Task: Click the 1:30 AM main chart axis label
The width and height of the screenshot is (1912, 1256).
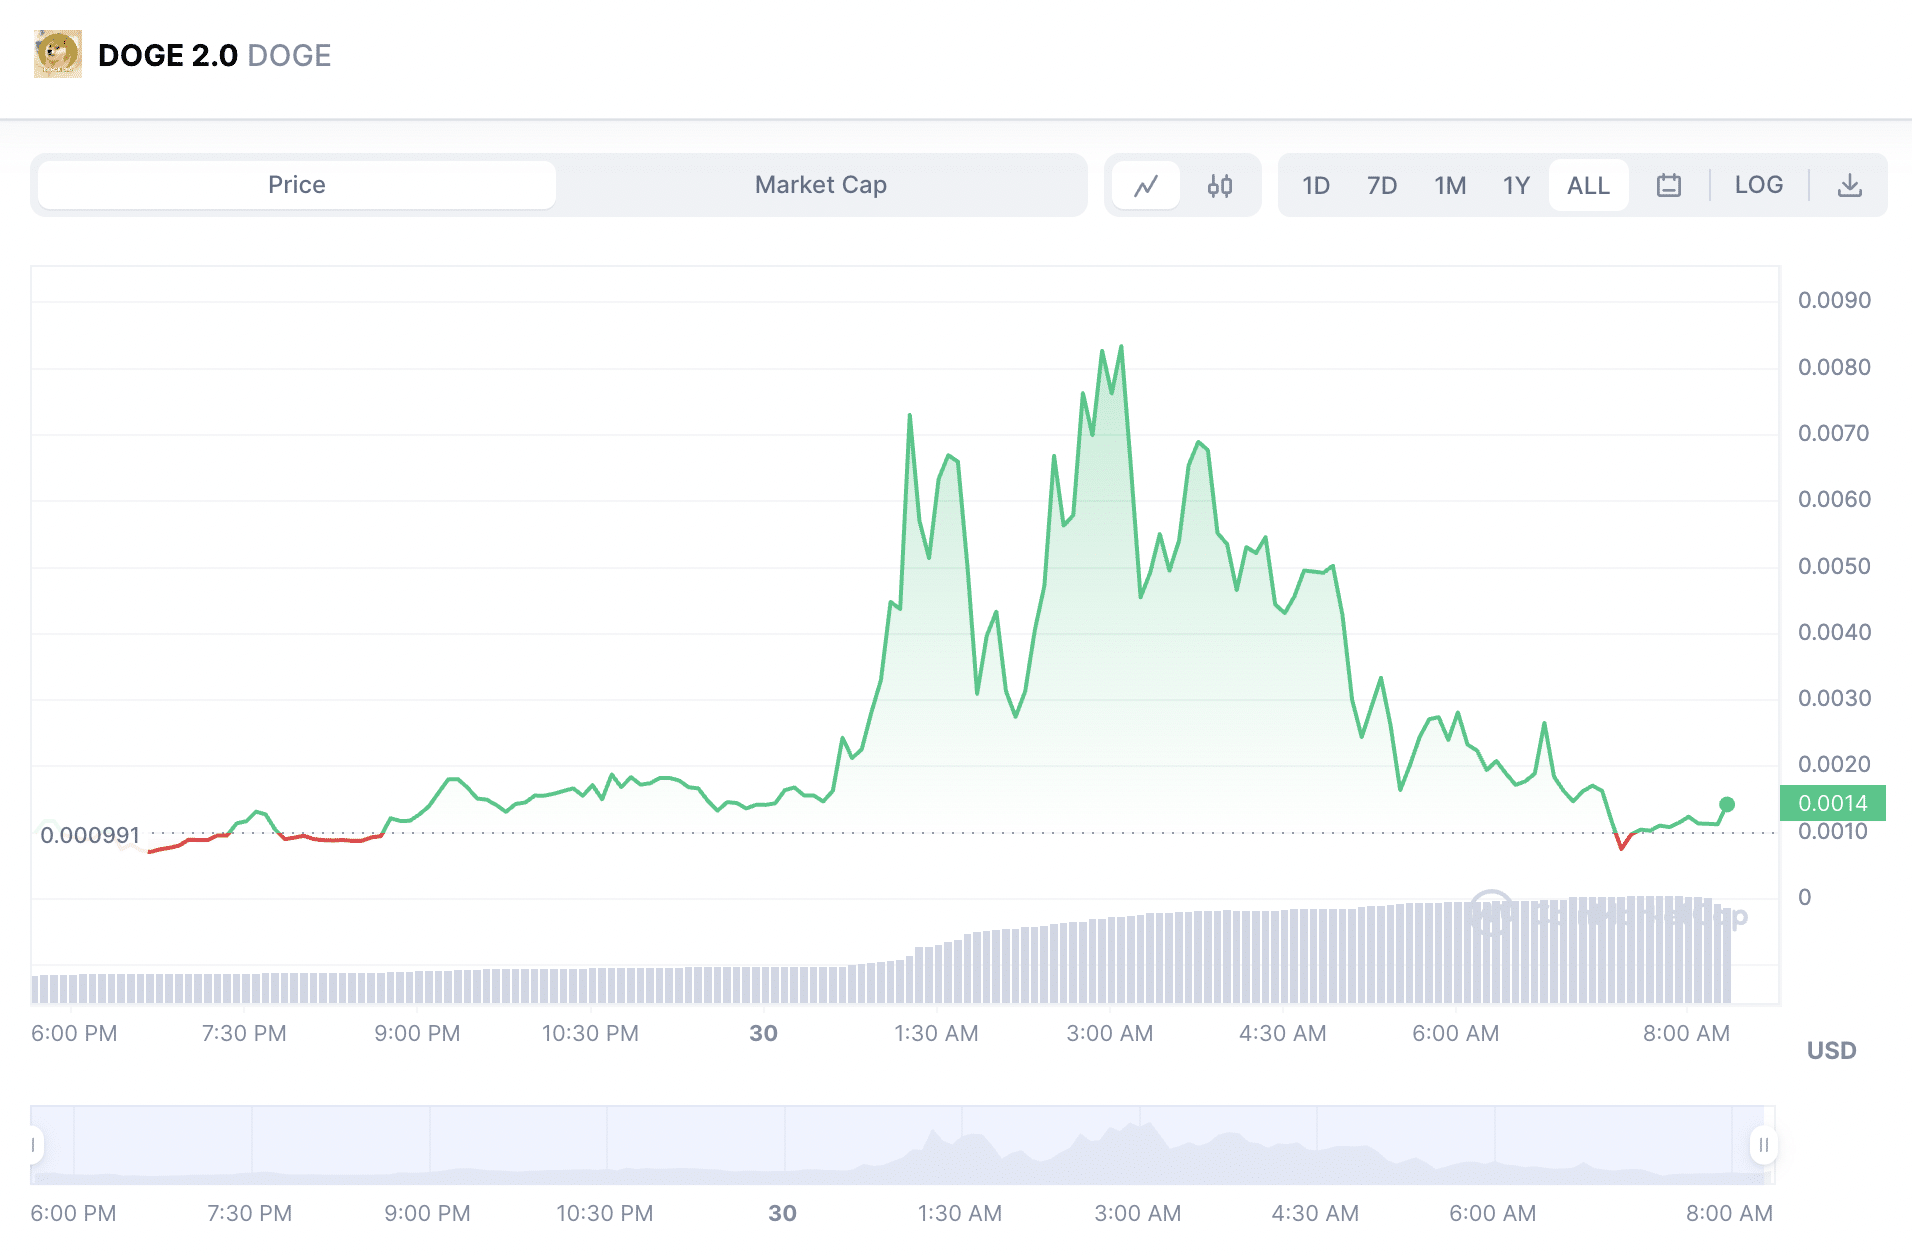Action: pyautogui.click(x=936, y=1033)
